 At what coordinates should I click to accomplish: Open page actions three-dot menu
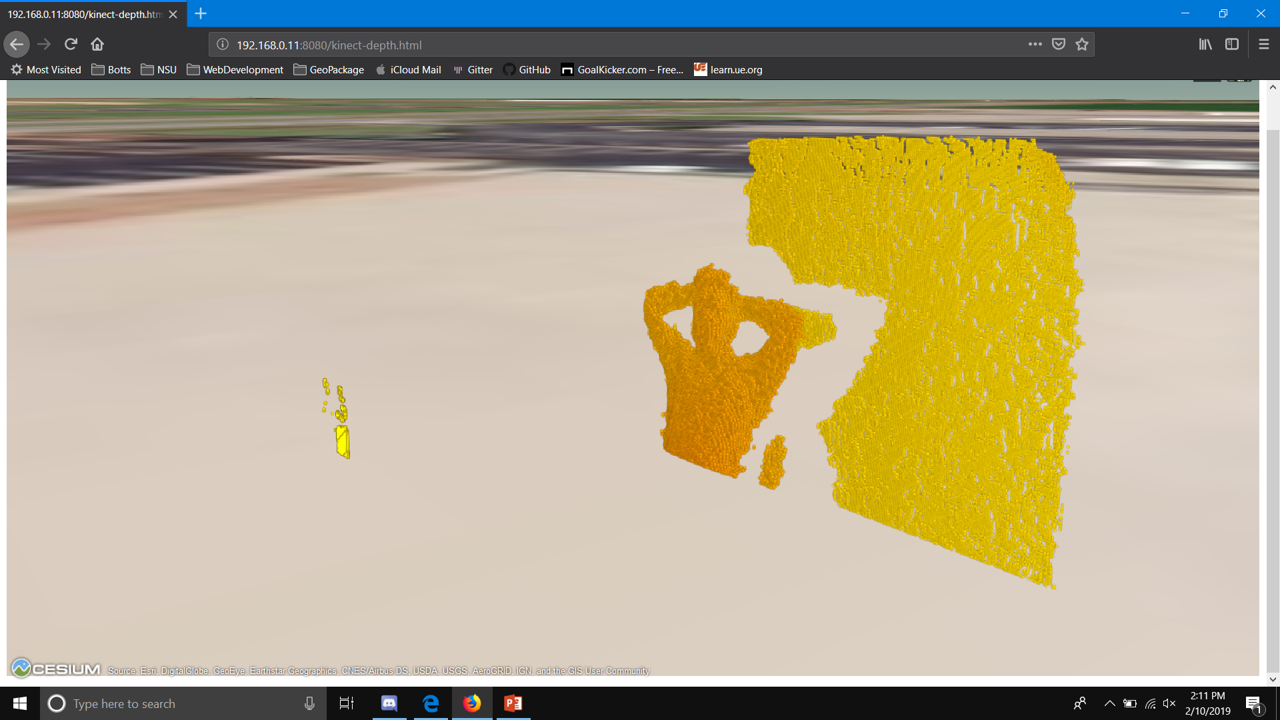(x=1035, y=44)
